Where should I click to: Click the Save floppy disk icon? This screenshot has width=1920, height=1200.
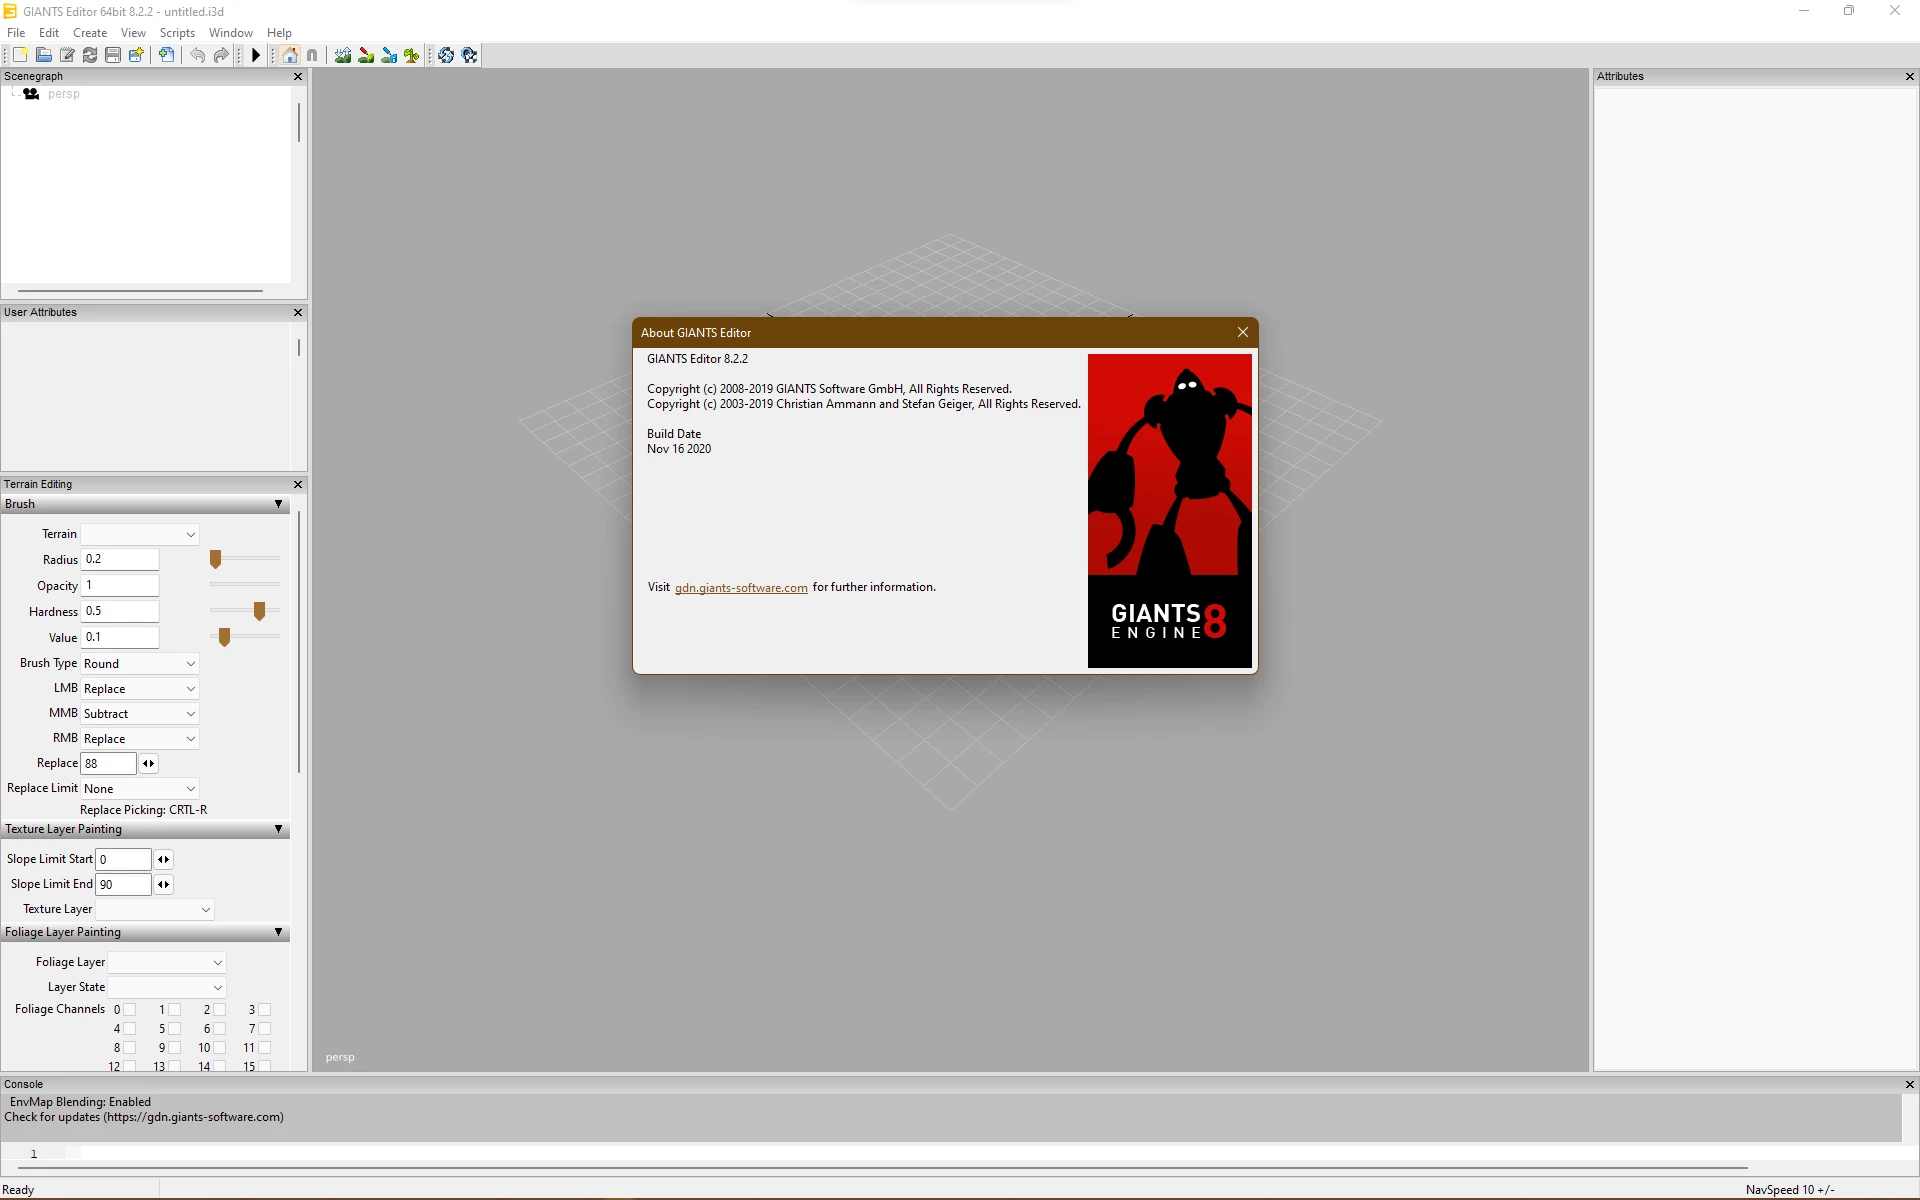click(113, 55)
